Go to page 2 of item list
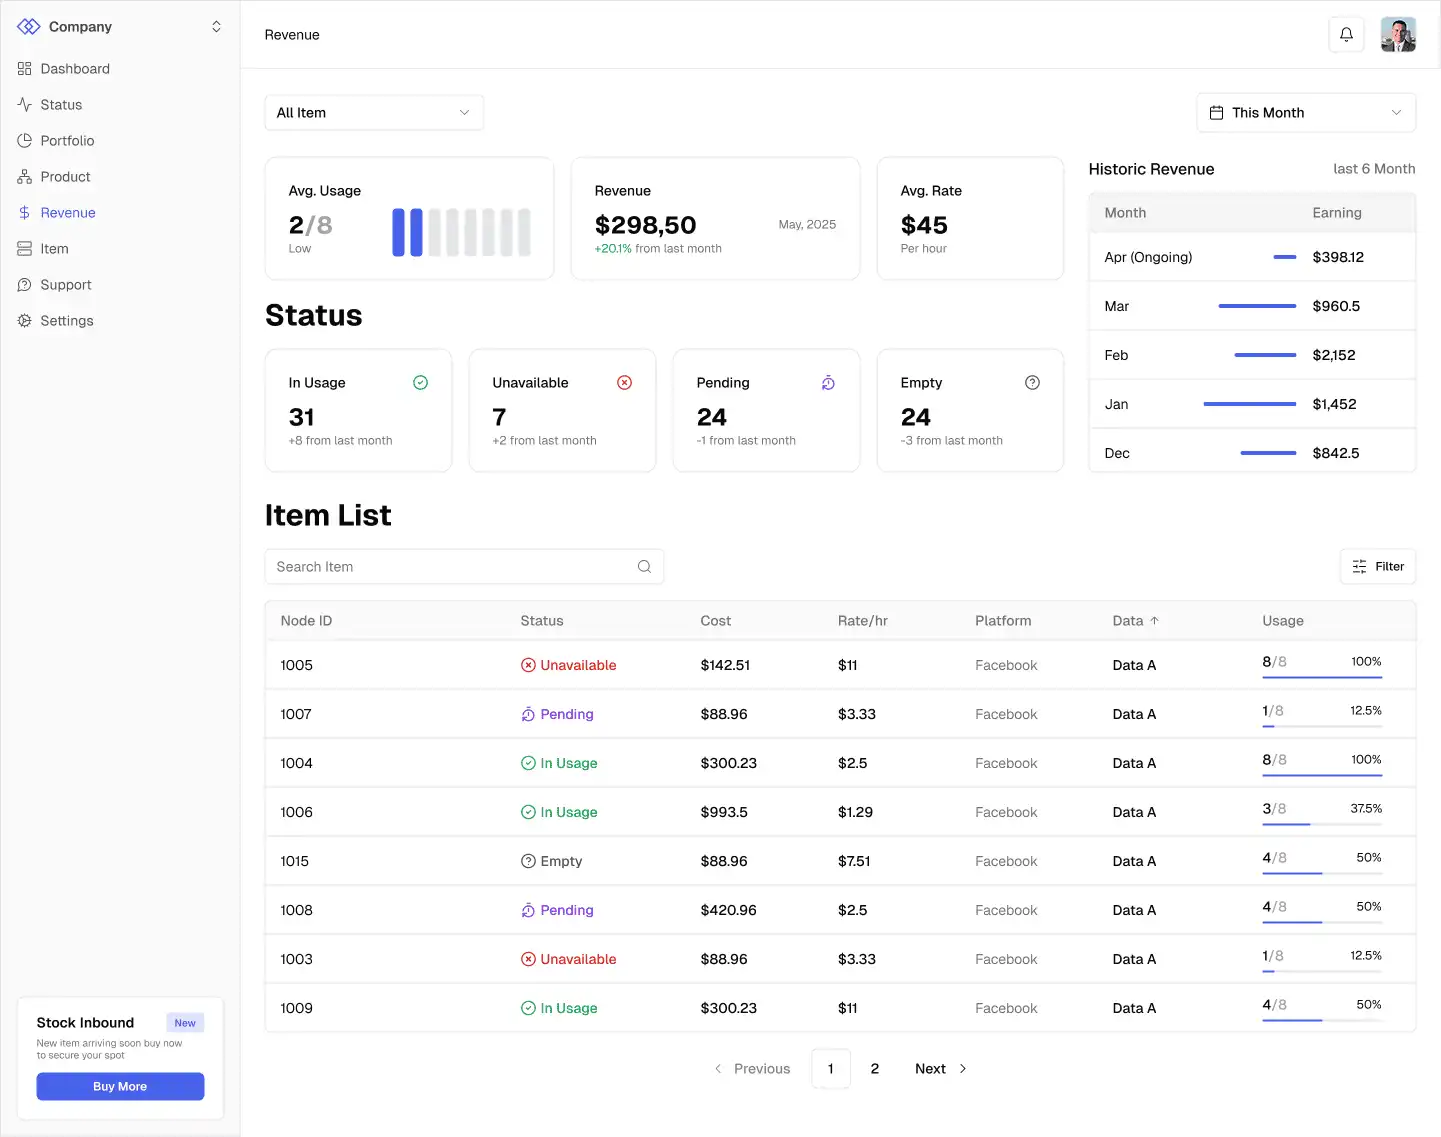 (x=875, y=1069)
